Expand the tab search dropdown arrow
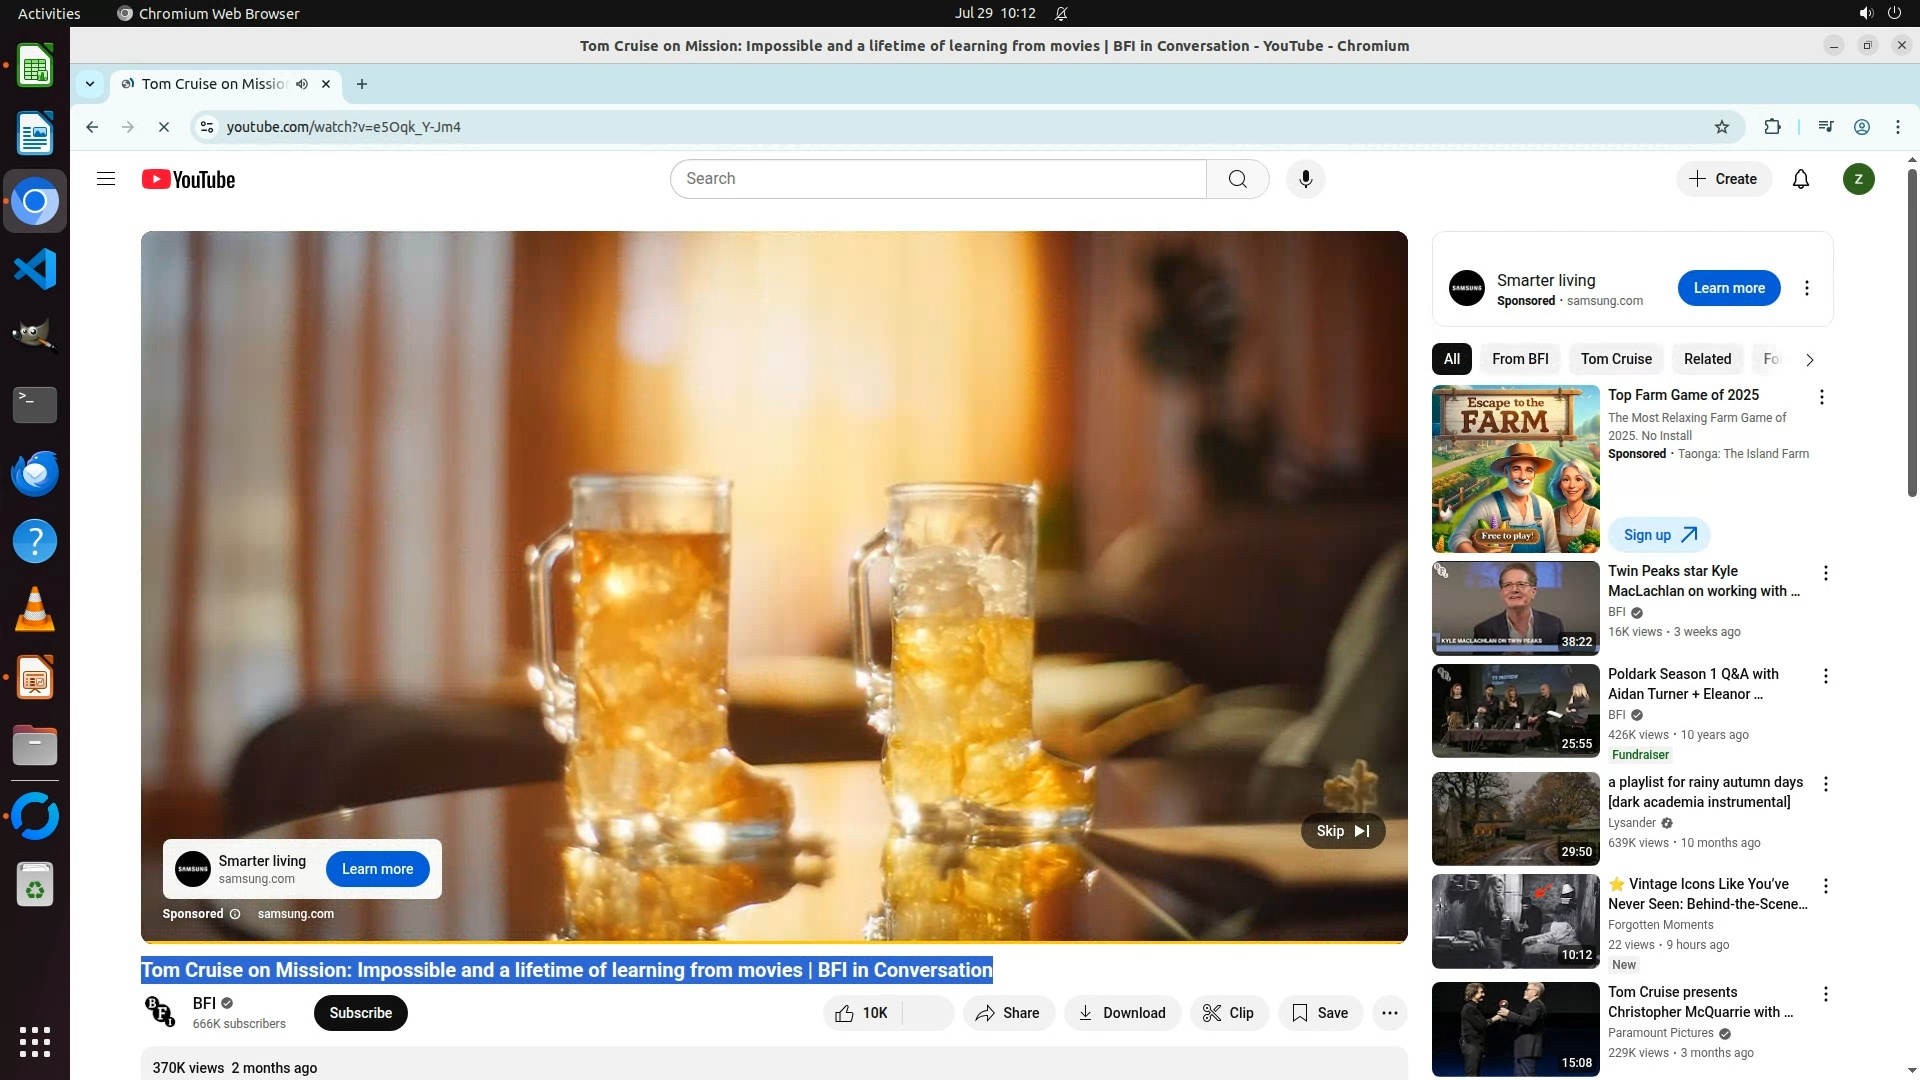 click(x=90, y=84)
